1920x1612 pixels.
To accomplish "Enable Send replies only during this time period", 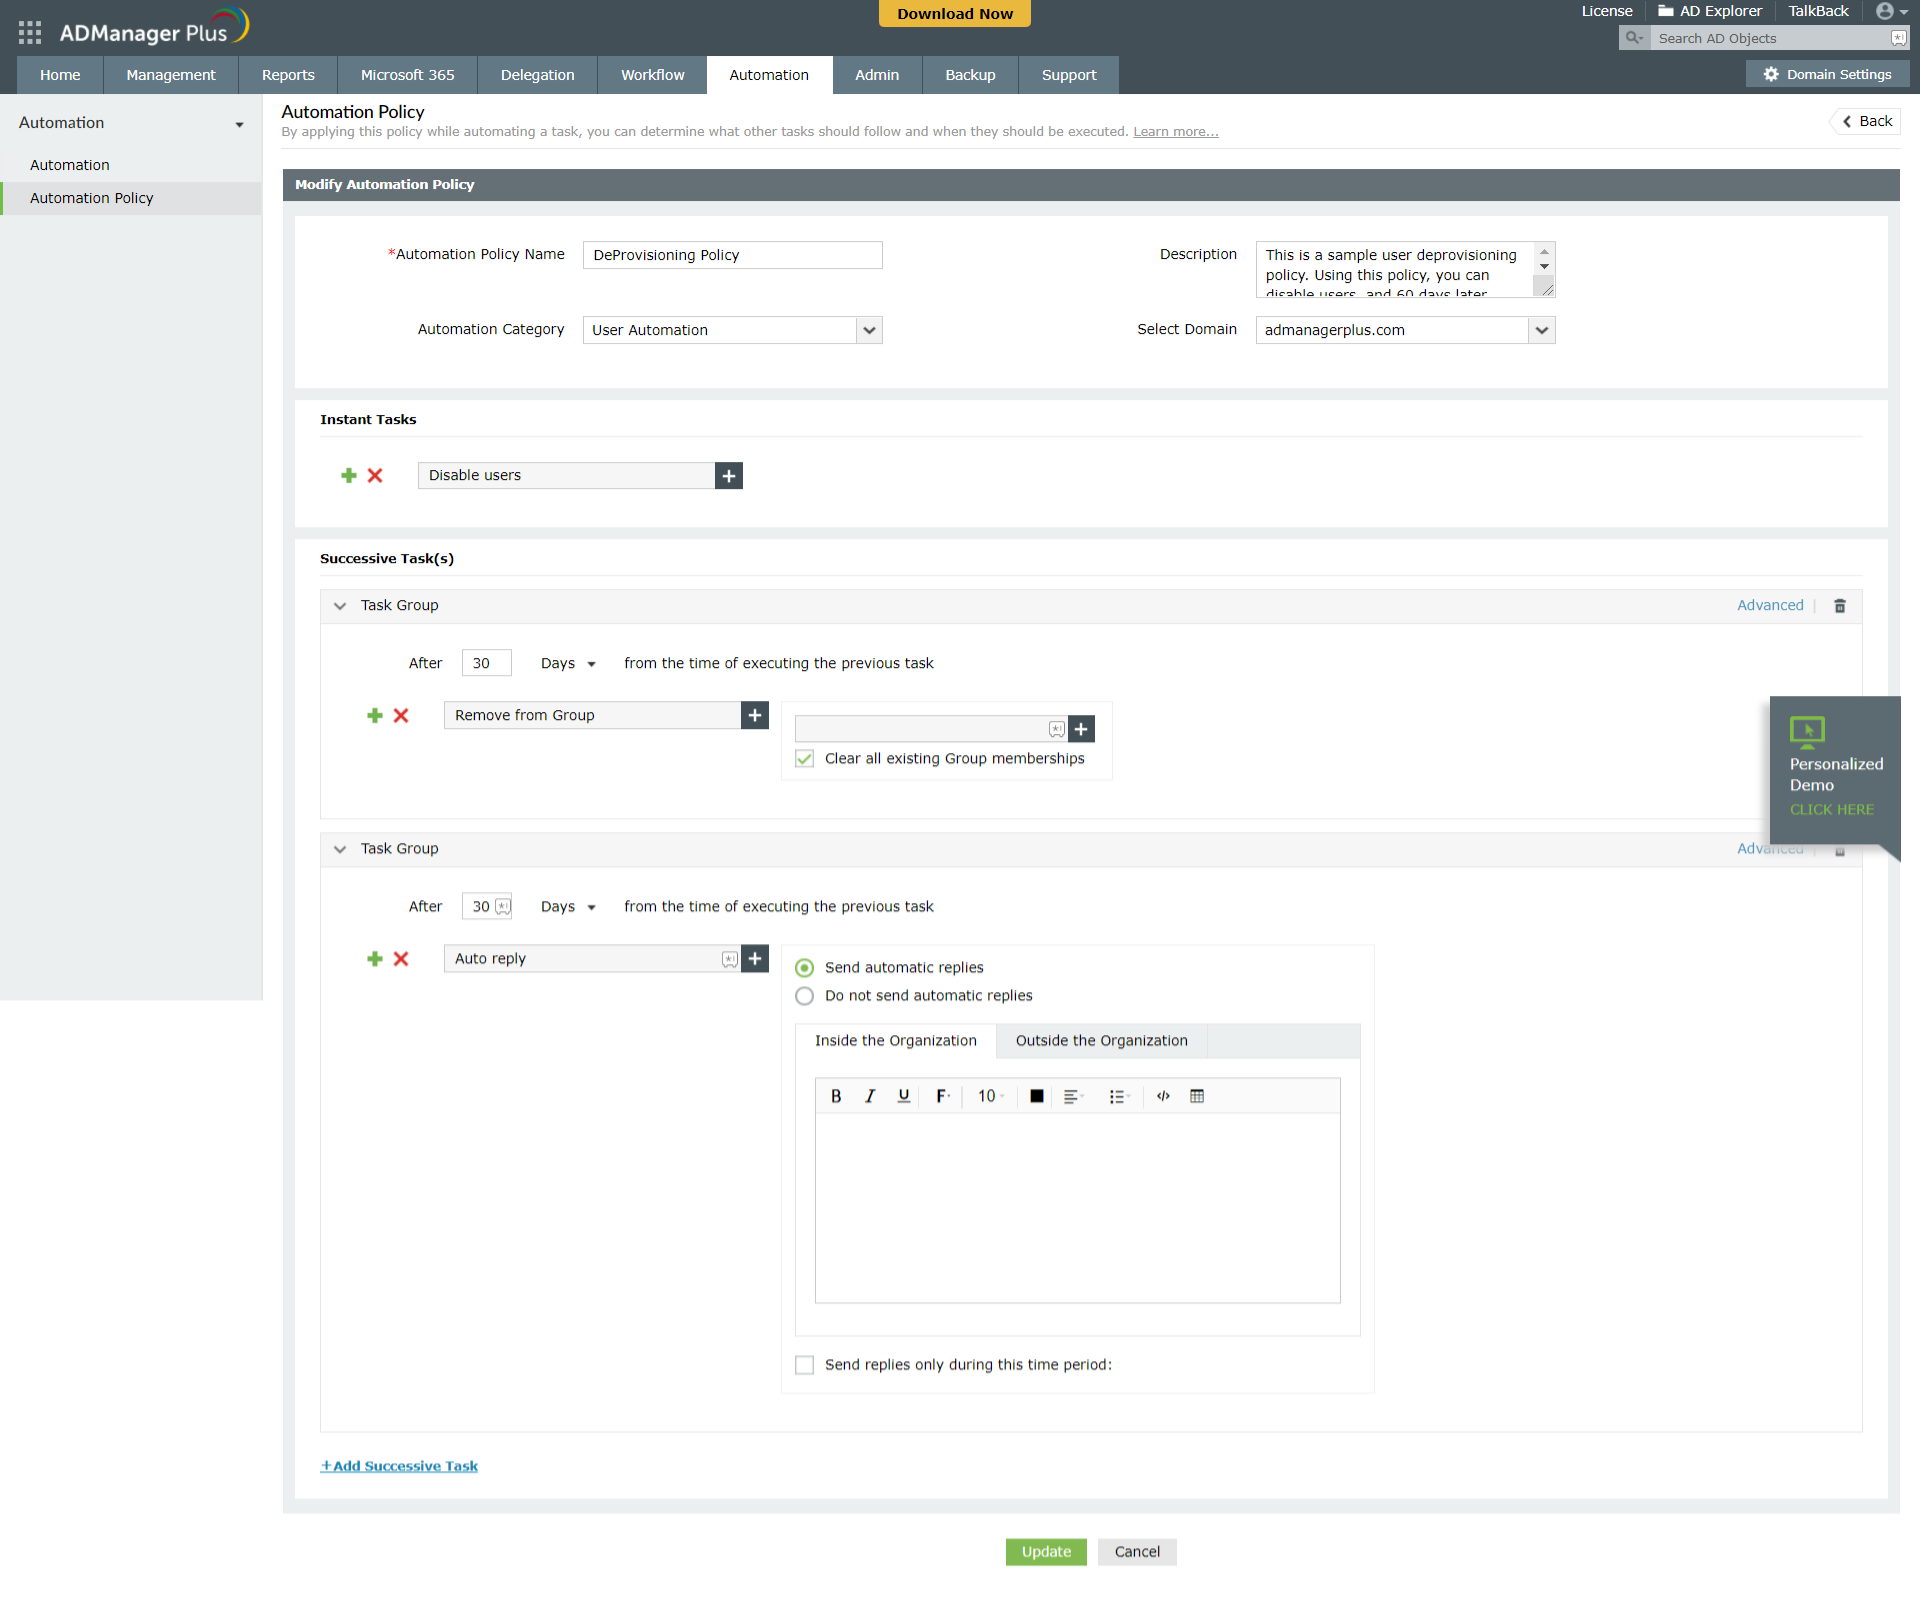I will click(x=804, y=1364).
